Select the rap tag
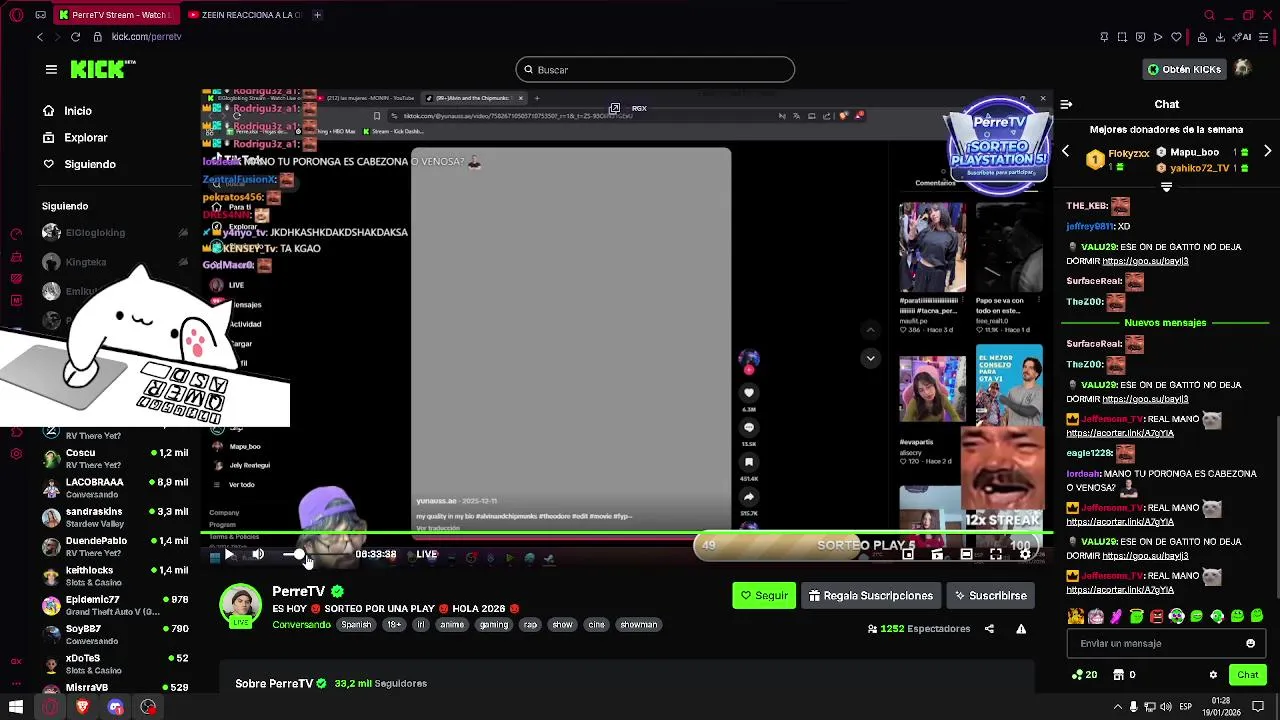Viewport: 1280px width, 720px height. 530,625
